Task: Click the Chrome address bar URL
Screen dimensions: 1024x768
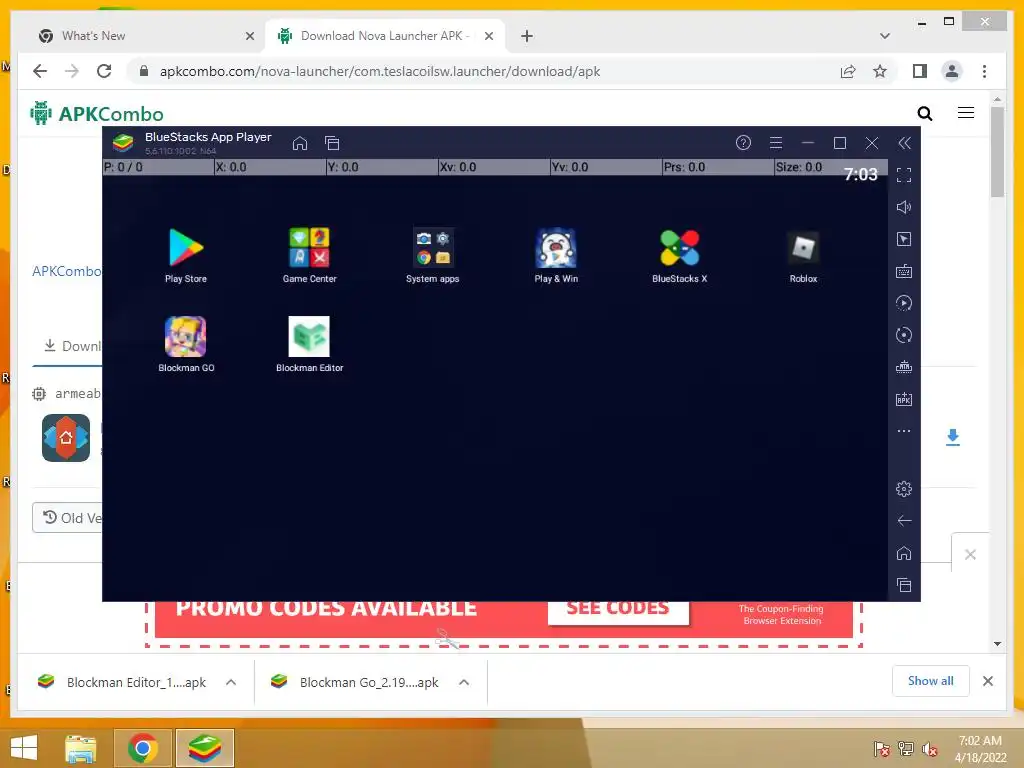Action: click(x=379, y=71)
